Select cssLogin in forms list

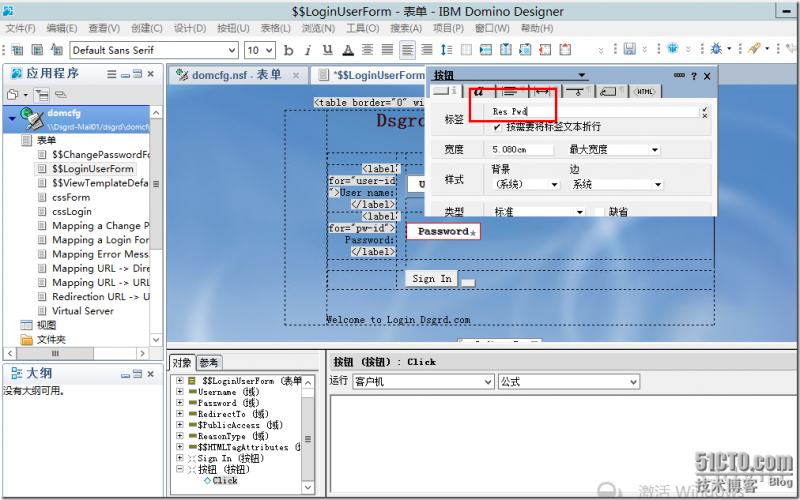tap(71, 212)
